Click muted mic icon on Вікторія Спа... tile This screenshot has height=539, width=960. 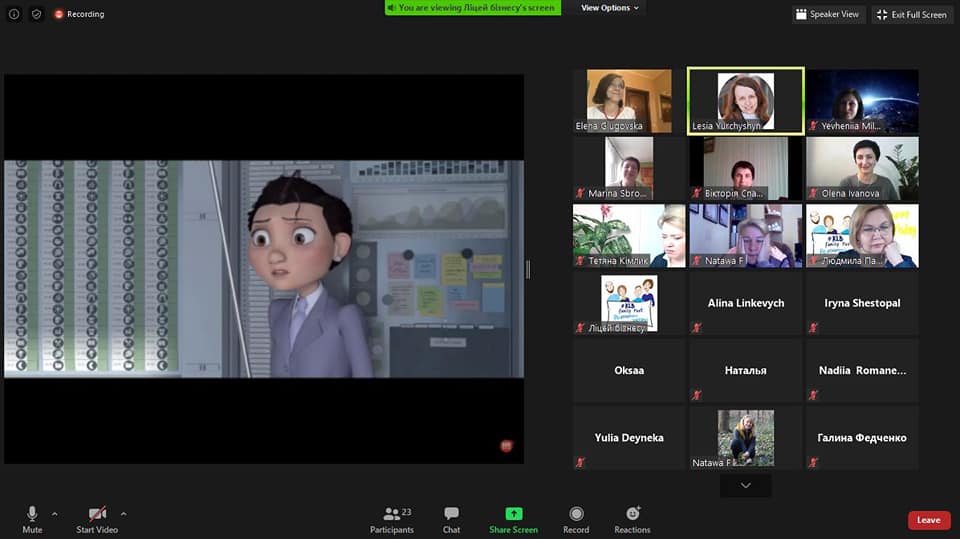coord(697,193)
